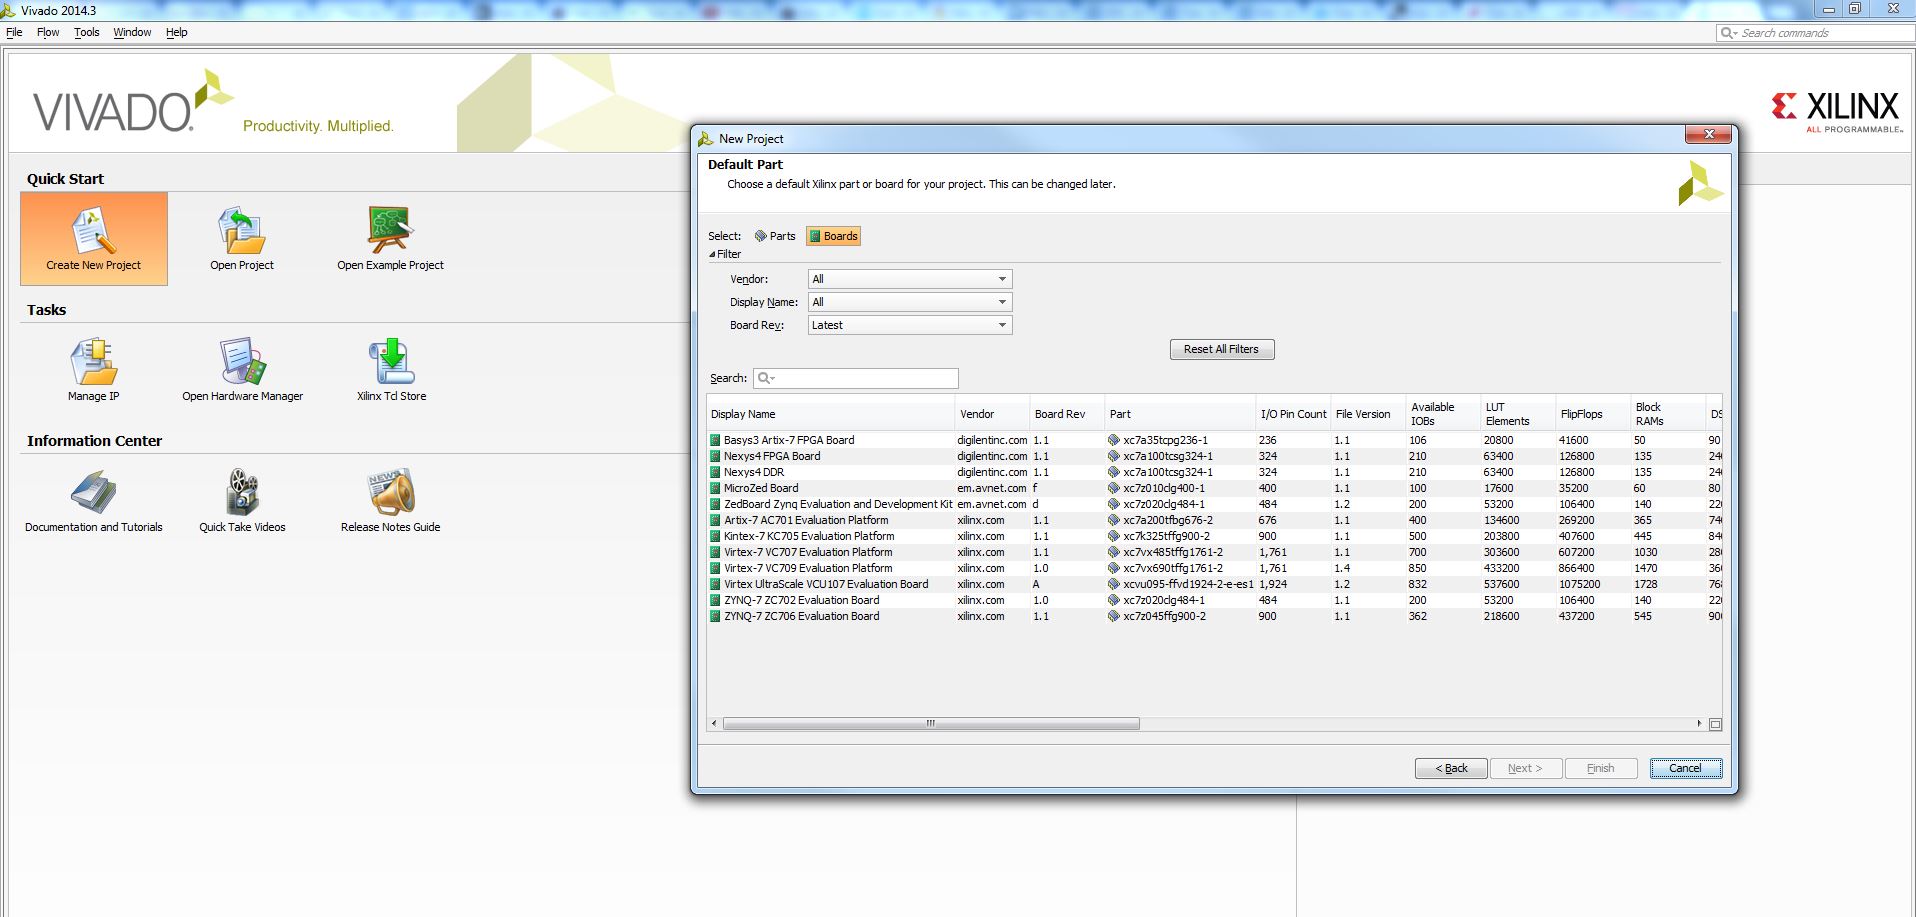Open the File menu
This screenshot has width=1916, height=917.
[14, 32]
